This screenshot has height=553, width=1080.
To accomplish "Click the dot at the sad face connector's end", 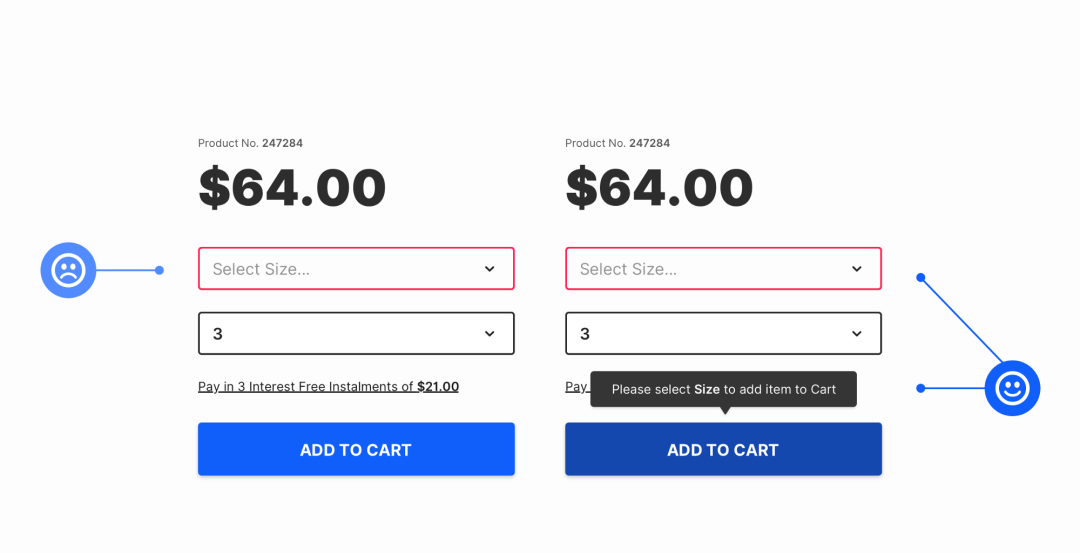I will [x=159, y=270].
